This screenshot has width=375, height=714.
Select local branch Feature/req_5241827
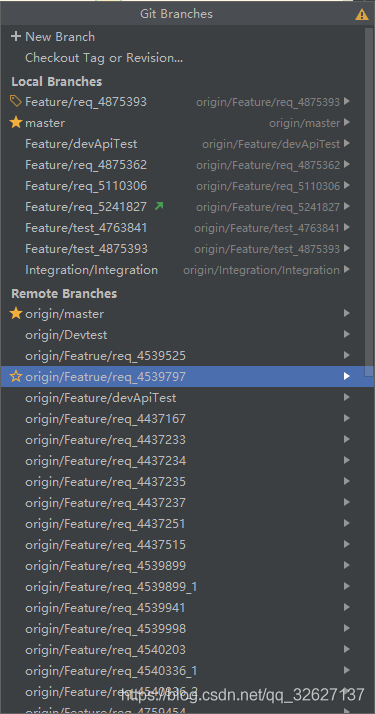coord(86,207)
